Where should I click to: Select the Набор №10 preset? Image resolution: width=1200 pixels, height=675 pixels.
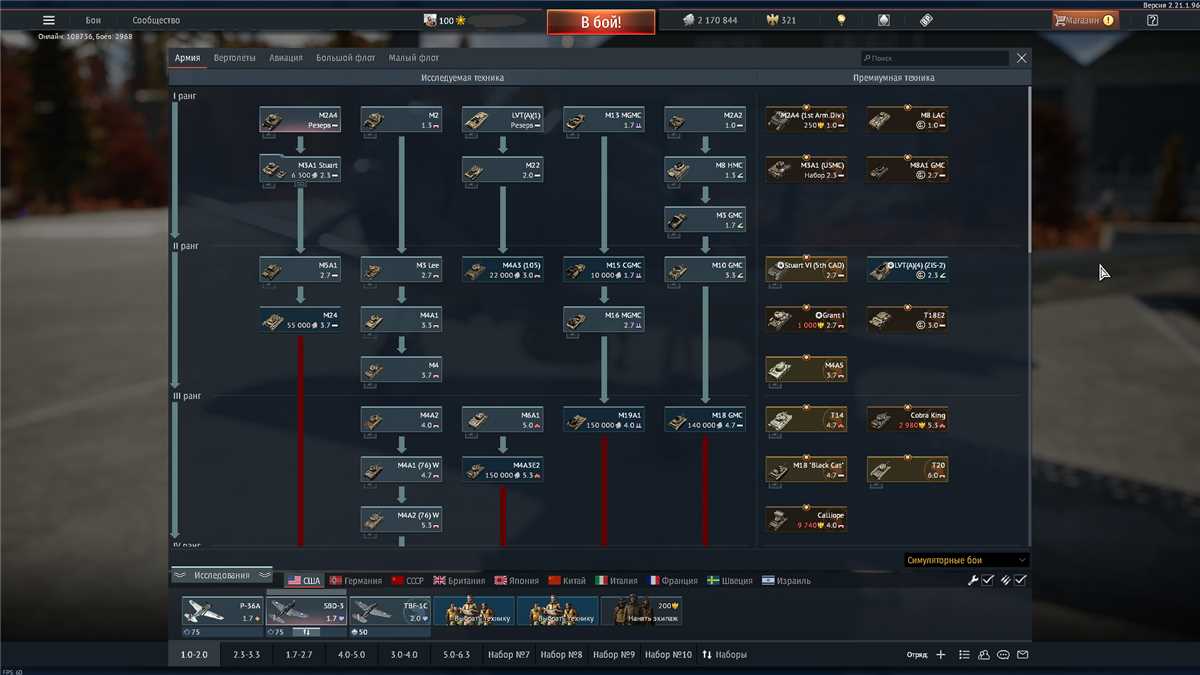(x=668, y=655)
